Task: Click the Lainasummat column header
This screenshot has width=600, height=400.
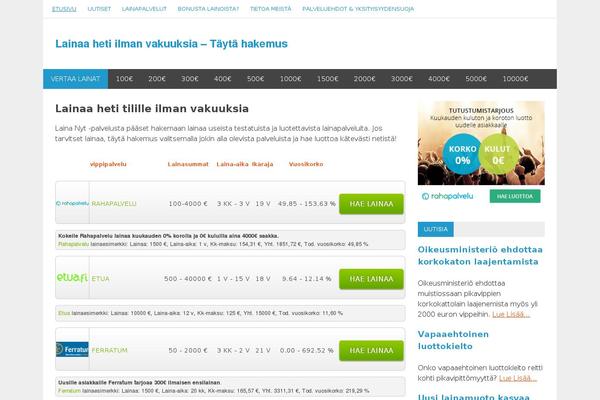Action: coord(188,164)
